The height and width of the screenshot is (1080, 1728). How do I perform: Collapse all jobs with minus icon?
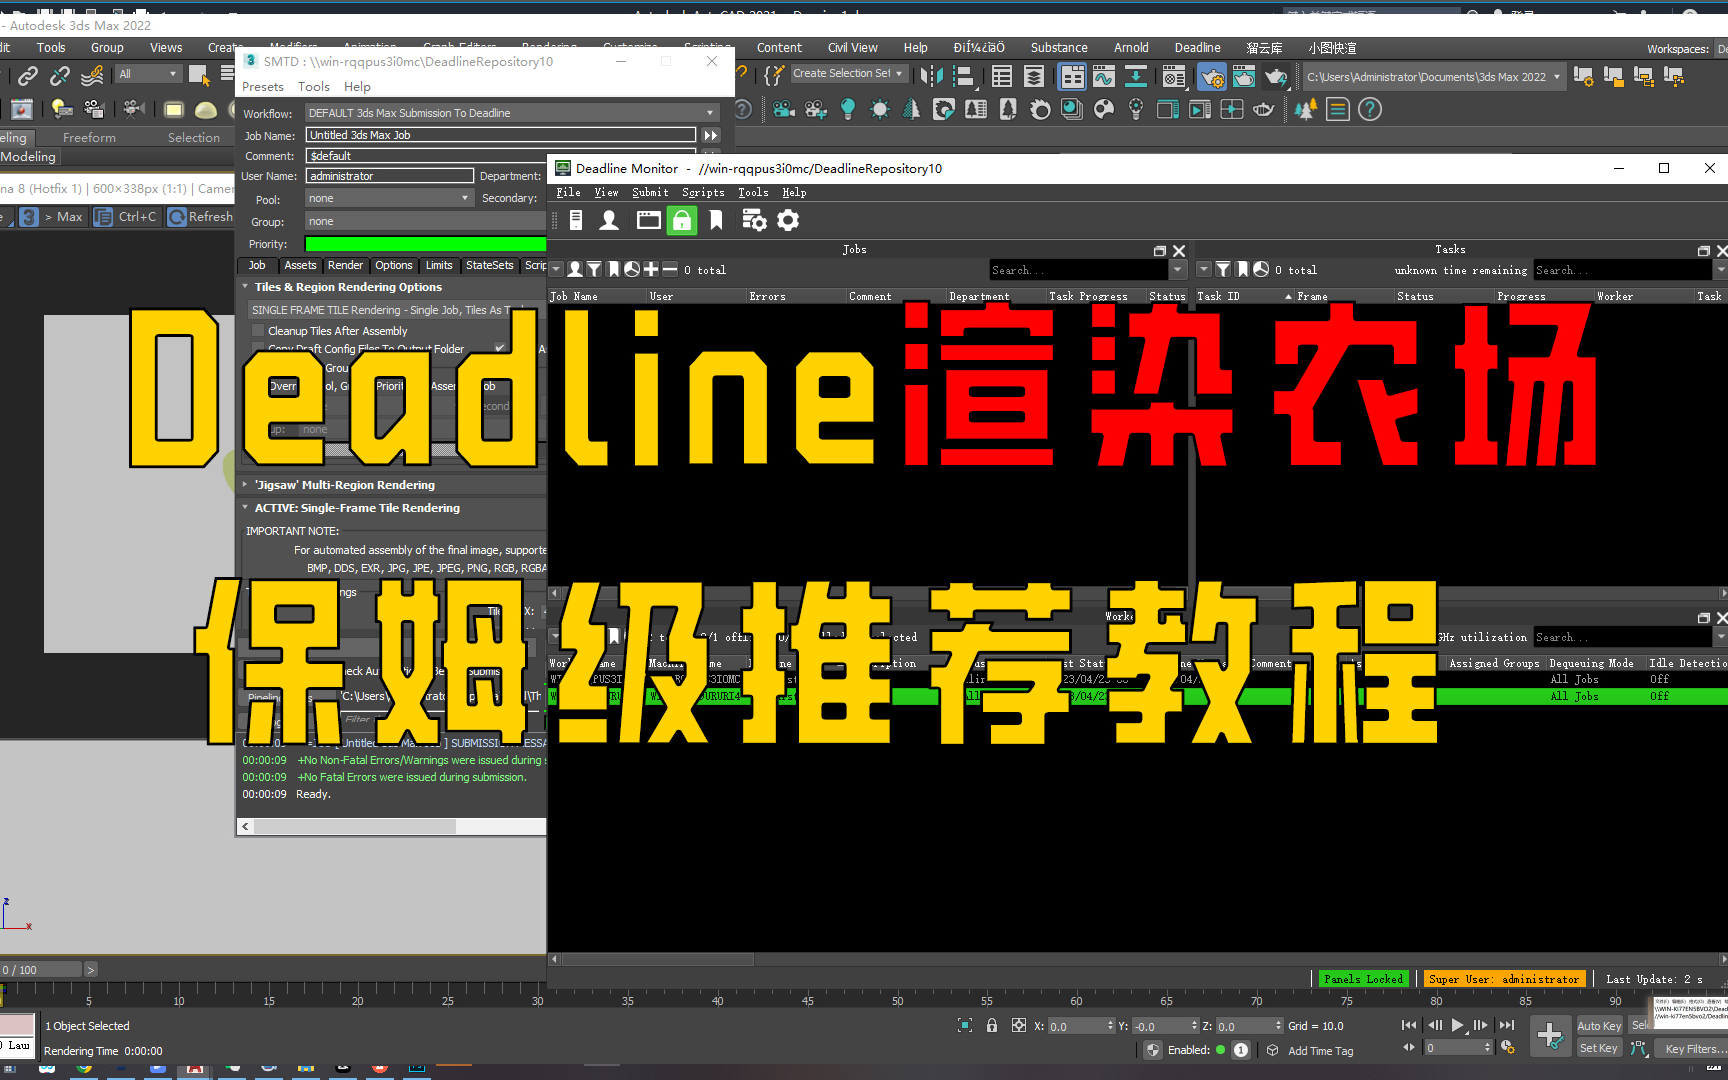tap(670, 269)
